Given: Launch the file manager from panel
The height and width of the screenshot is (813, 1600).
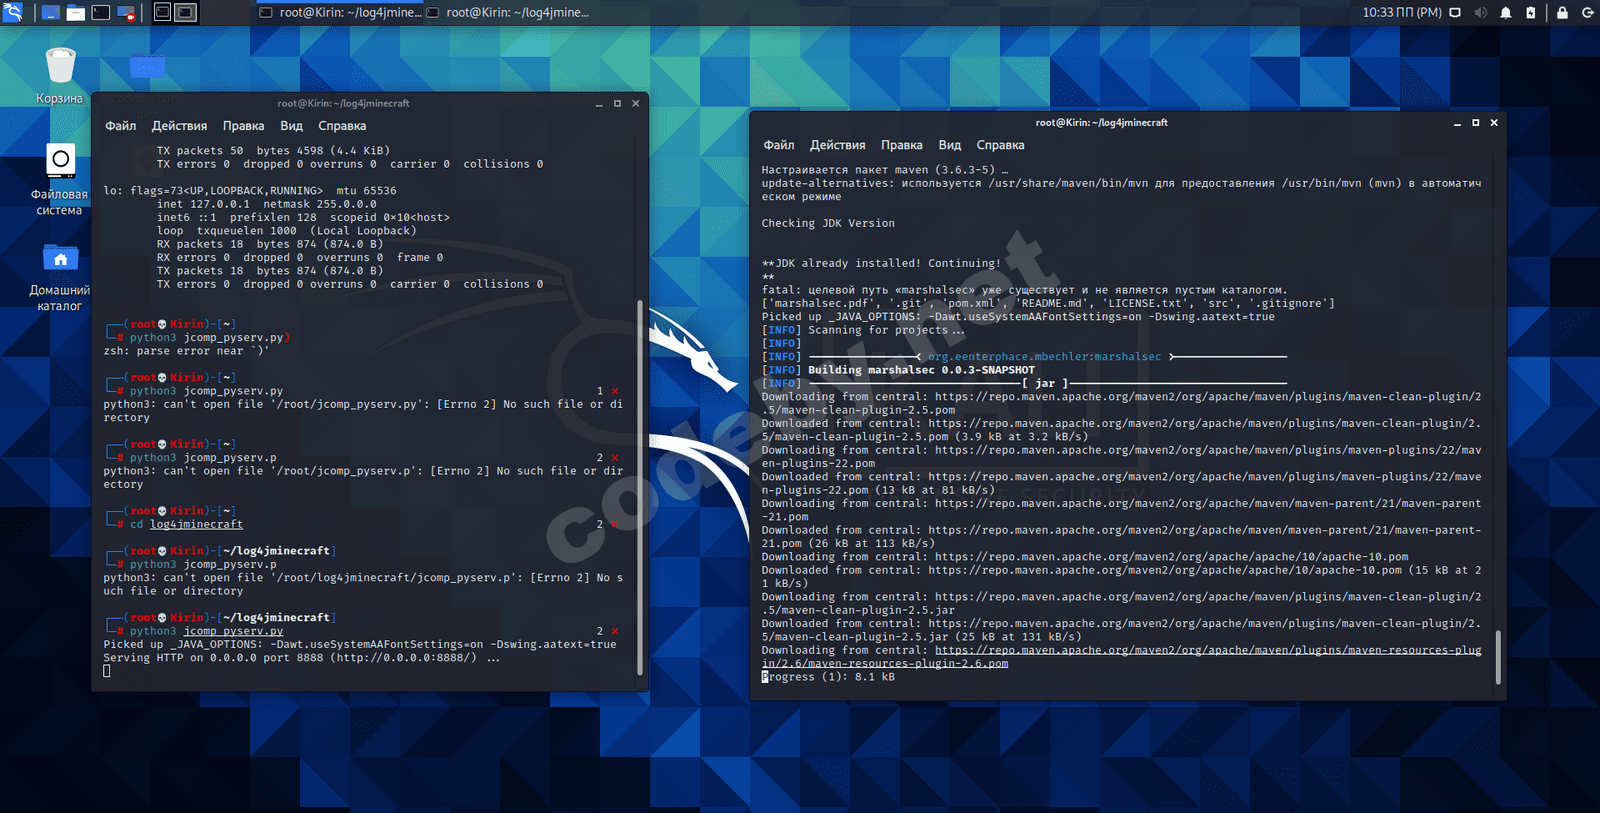Looking at the screenshot, I should pyautogui.click(x=76, y=12).
